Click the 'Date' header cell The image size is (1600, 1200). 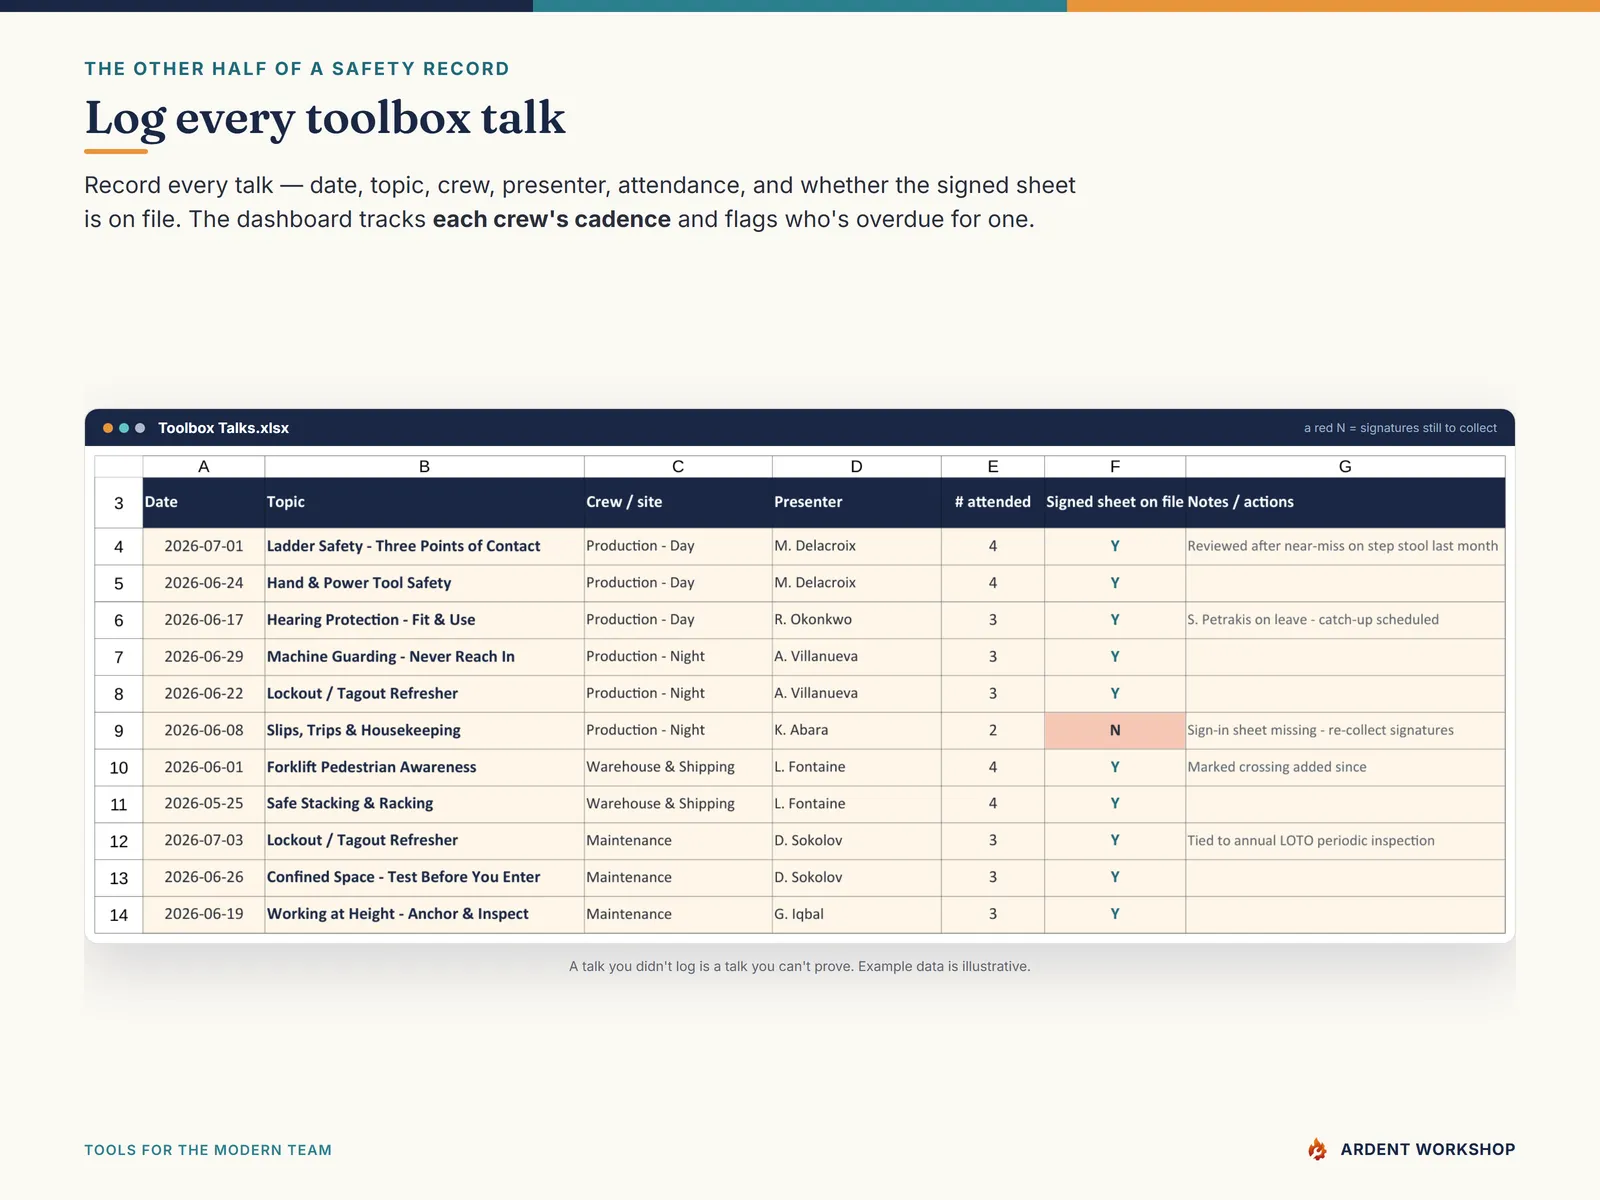tap(204, 502)
